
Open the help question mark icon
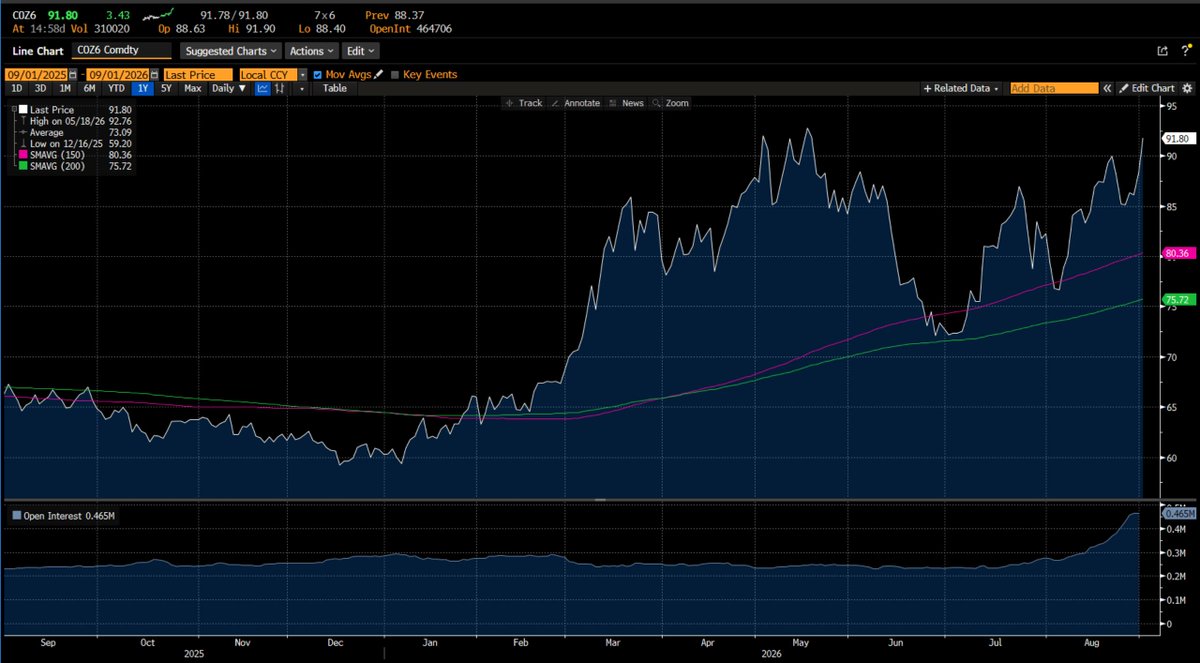click(x=1186, y=51)
